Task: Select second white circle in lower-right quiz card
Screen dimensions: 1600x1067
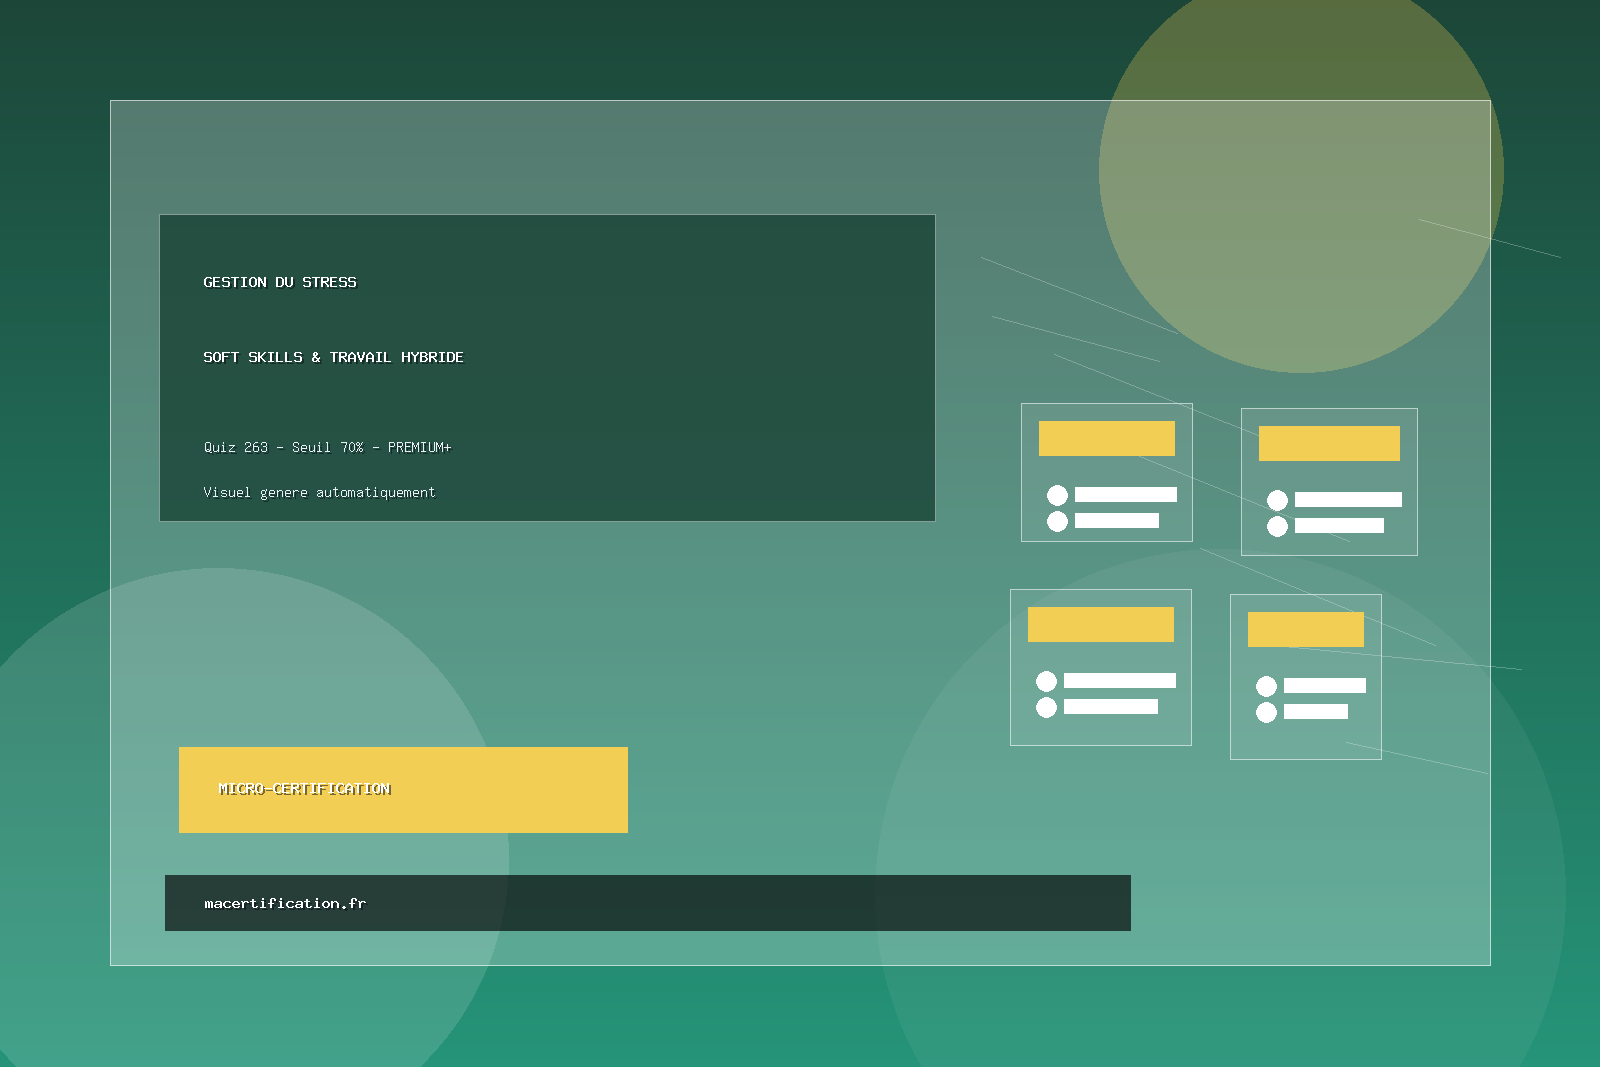Action: click(x=1266, y=712)
